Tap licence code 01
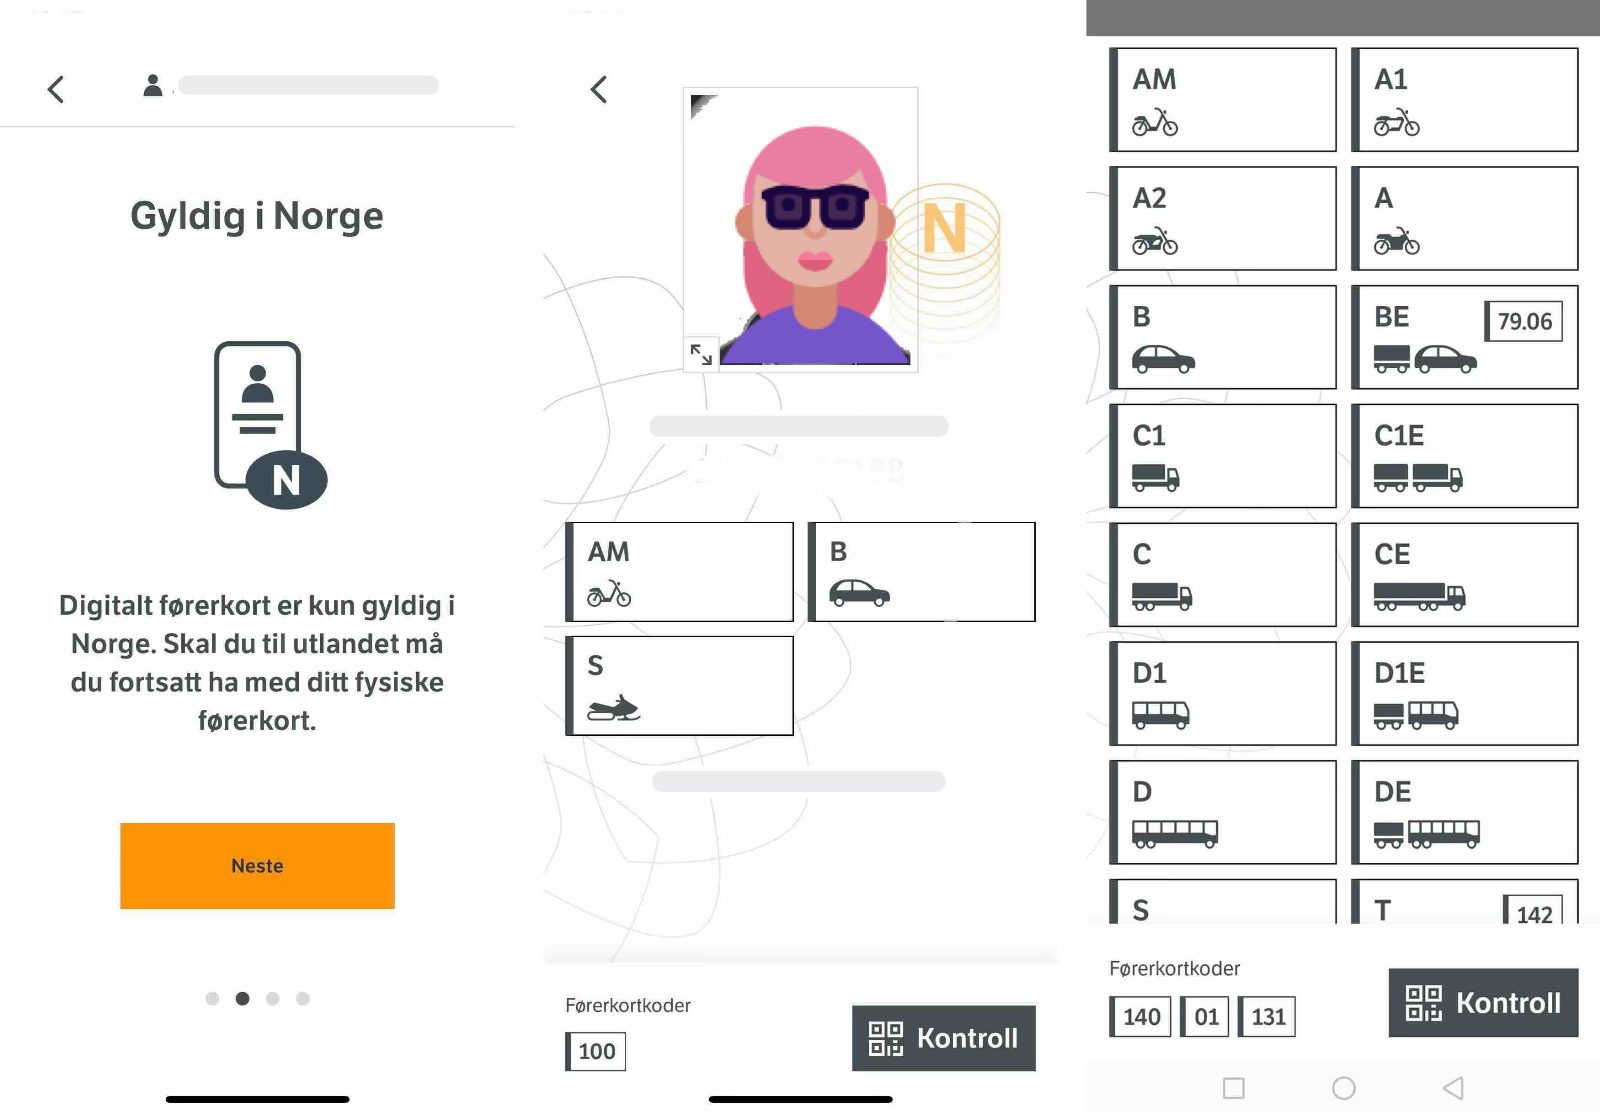 [x=1205, y=1017]
